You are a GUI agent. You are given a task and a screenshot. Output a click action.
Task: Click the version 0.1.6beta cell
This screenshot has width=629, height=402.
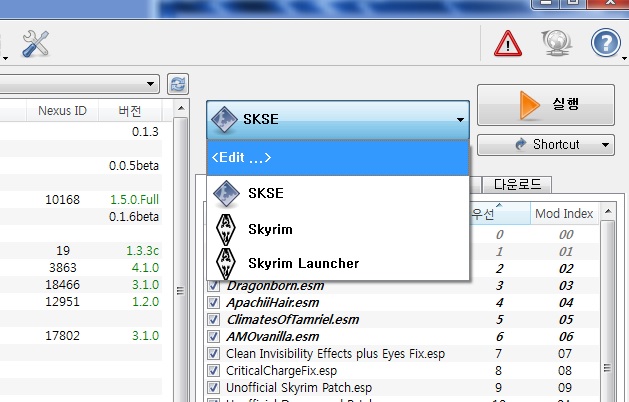point(134,217)
